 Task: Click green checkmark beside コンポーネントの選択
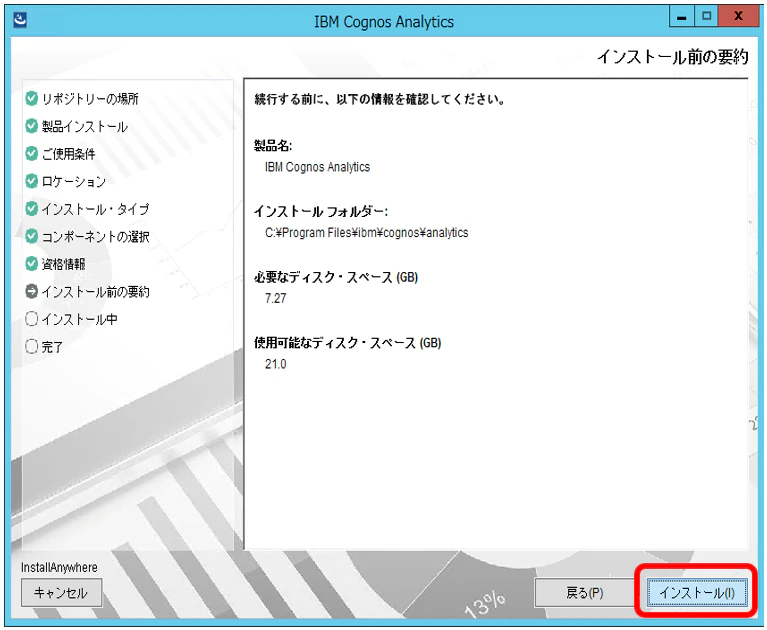(31, 236)
